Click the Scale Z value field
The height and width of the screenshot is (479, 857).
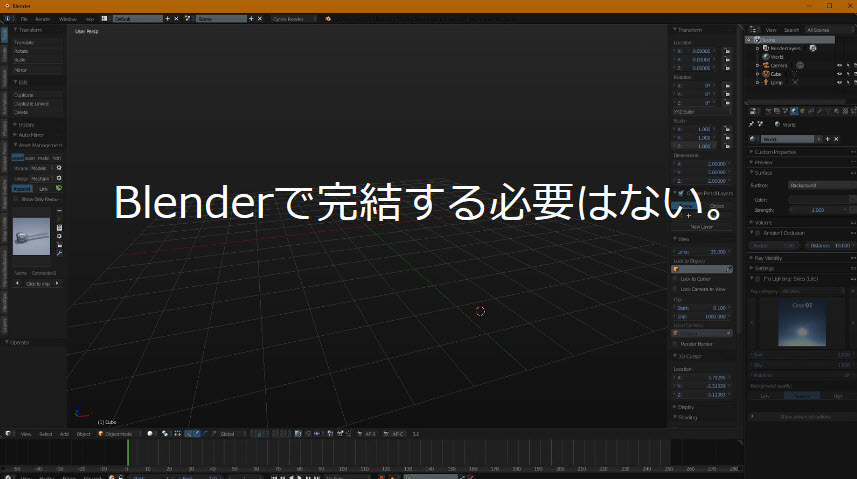pyautogui.click(x=696, y=146)
